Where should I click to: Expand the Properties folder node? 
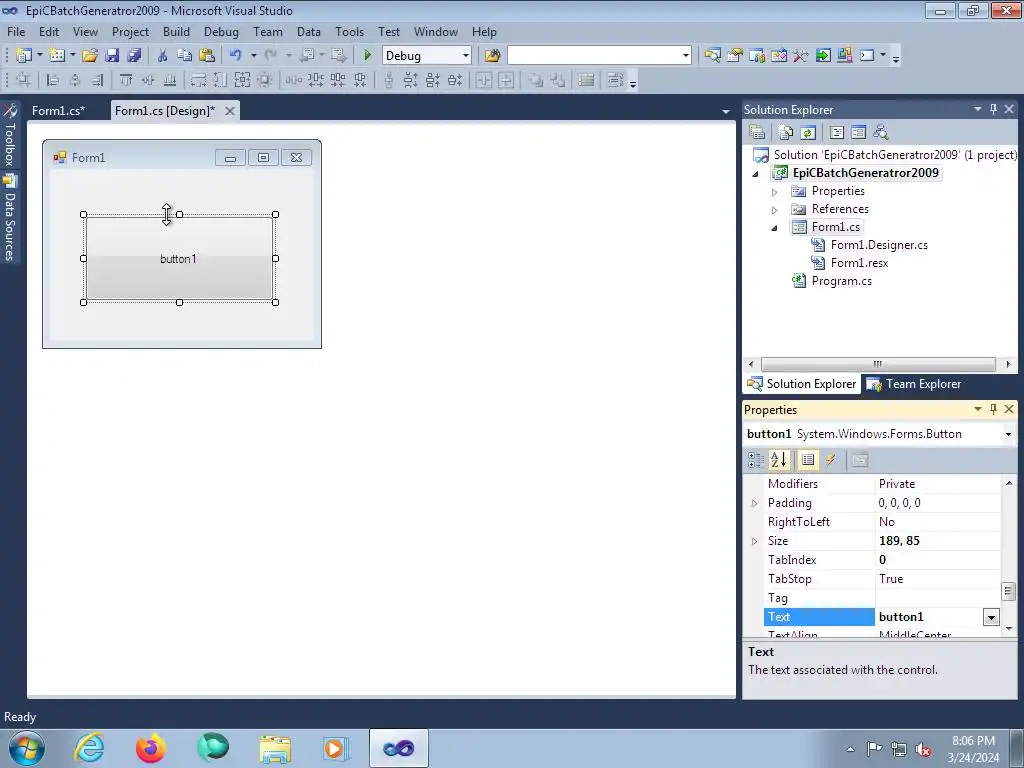[x=775, y=192]
